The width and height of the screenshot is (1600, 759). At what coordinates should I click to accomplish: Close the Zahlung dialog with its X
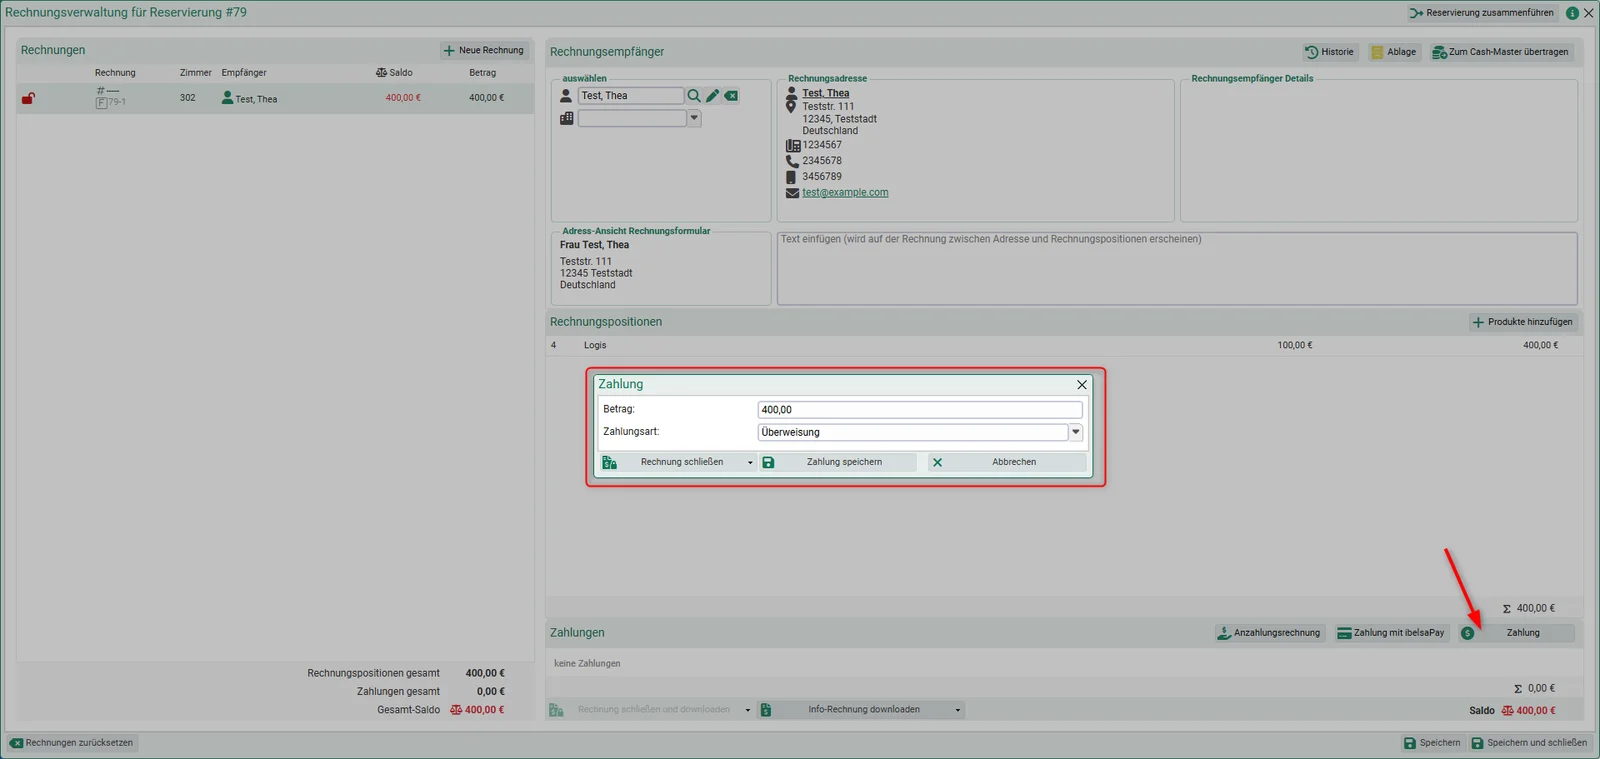pos(1082,385)
